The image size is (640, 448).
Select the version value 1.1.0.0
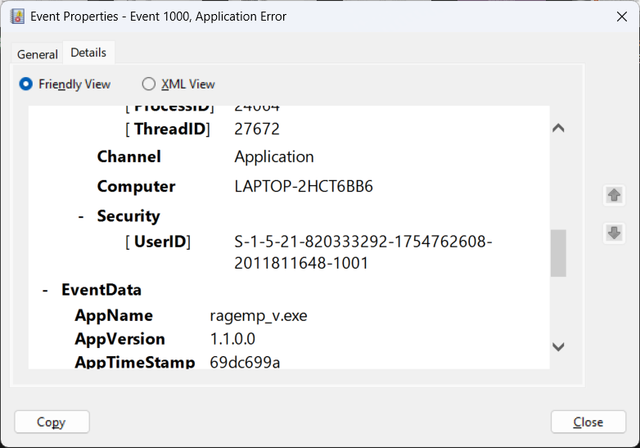coord(232,339)
